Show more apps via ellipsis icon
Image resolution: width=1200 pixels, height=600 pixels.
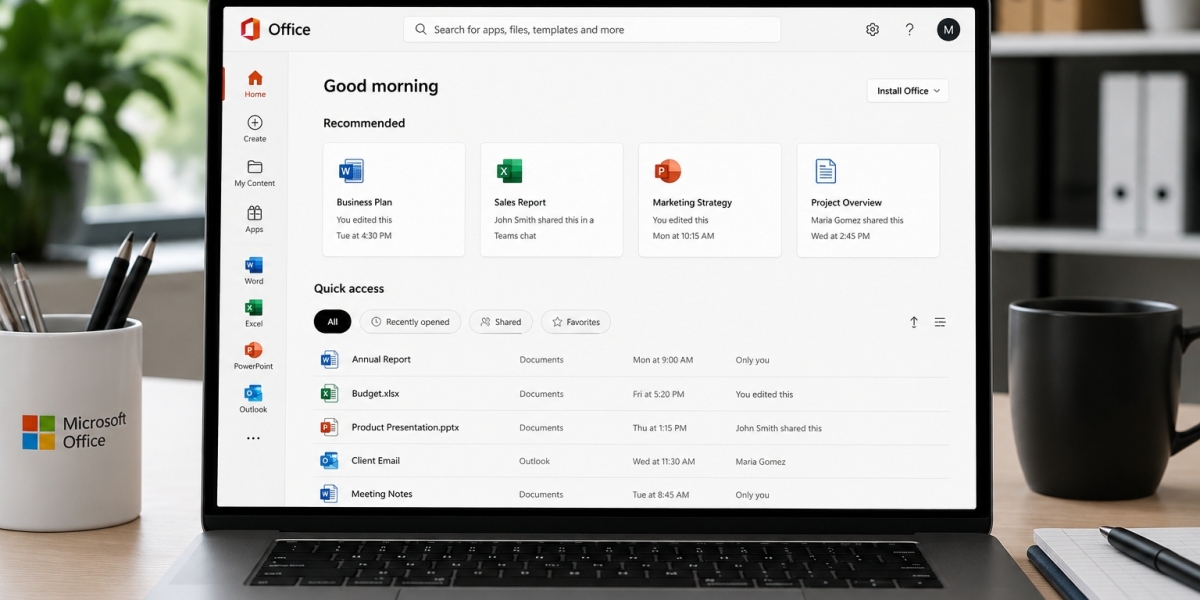point(253,438)
